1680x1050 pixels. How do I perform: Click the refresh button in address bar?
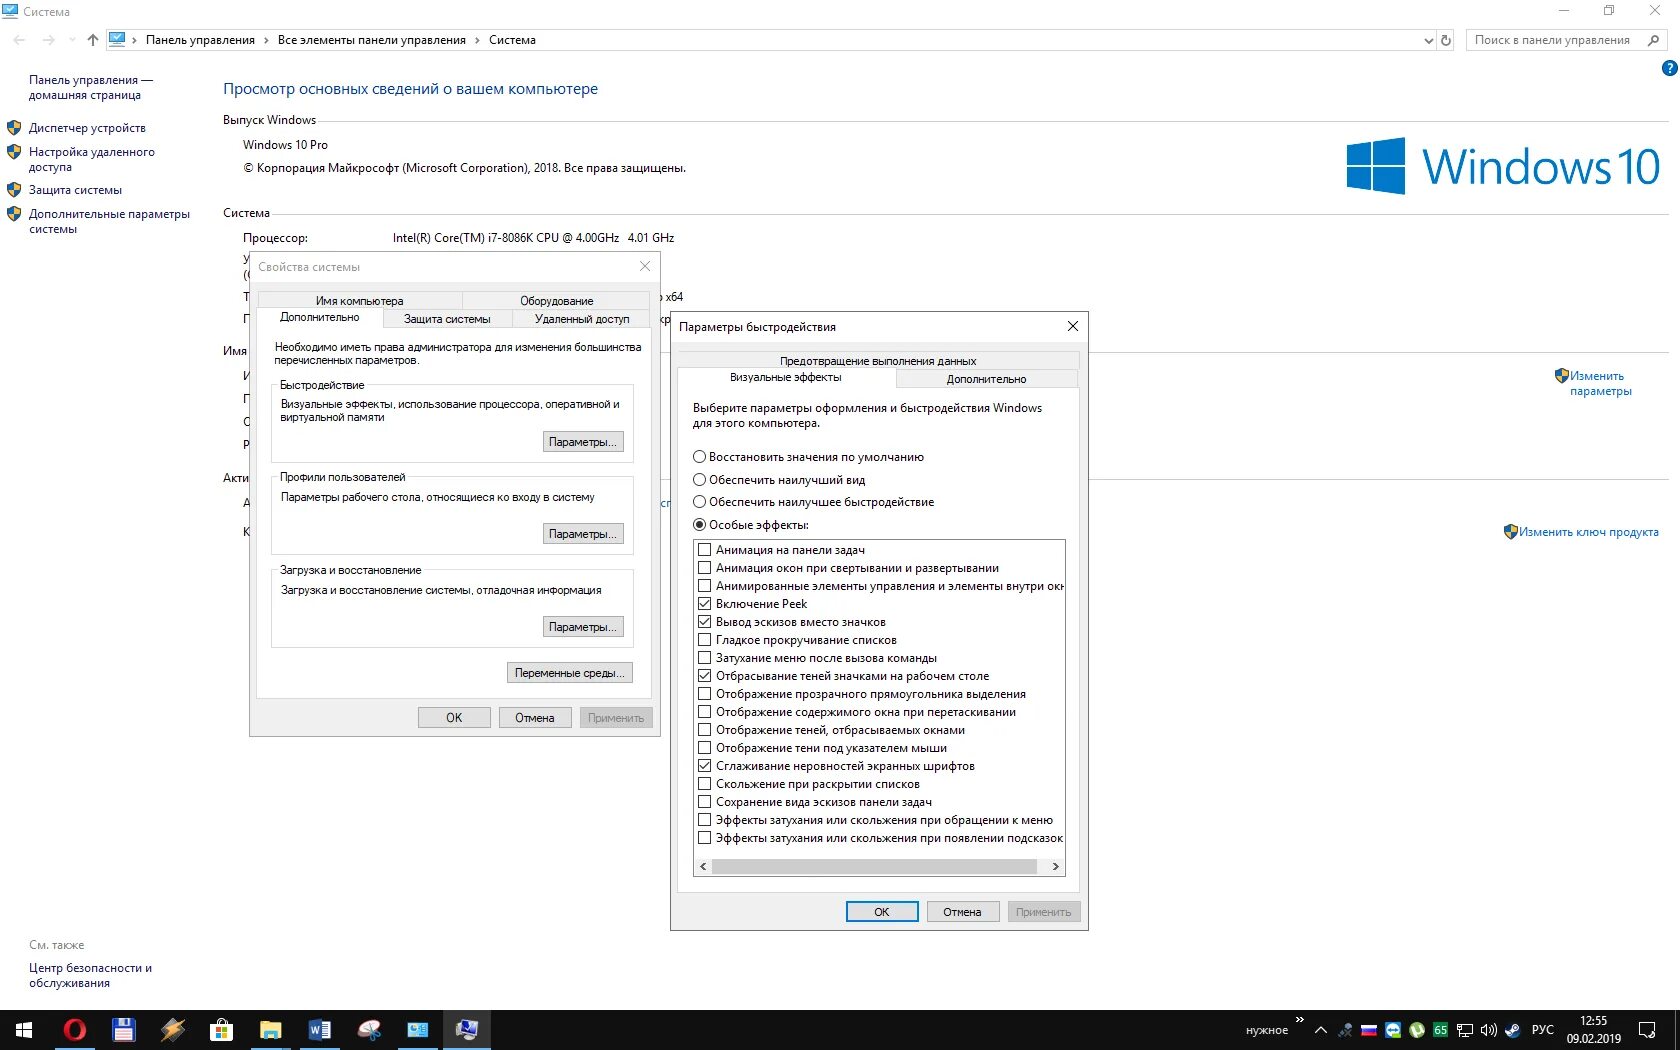coord(1446,40)
